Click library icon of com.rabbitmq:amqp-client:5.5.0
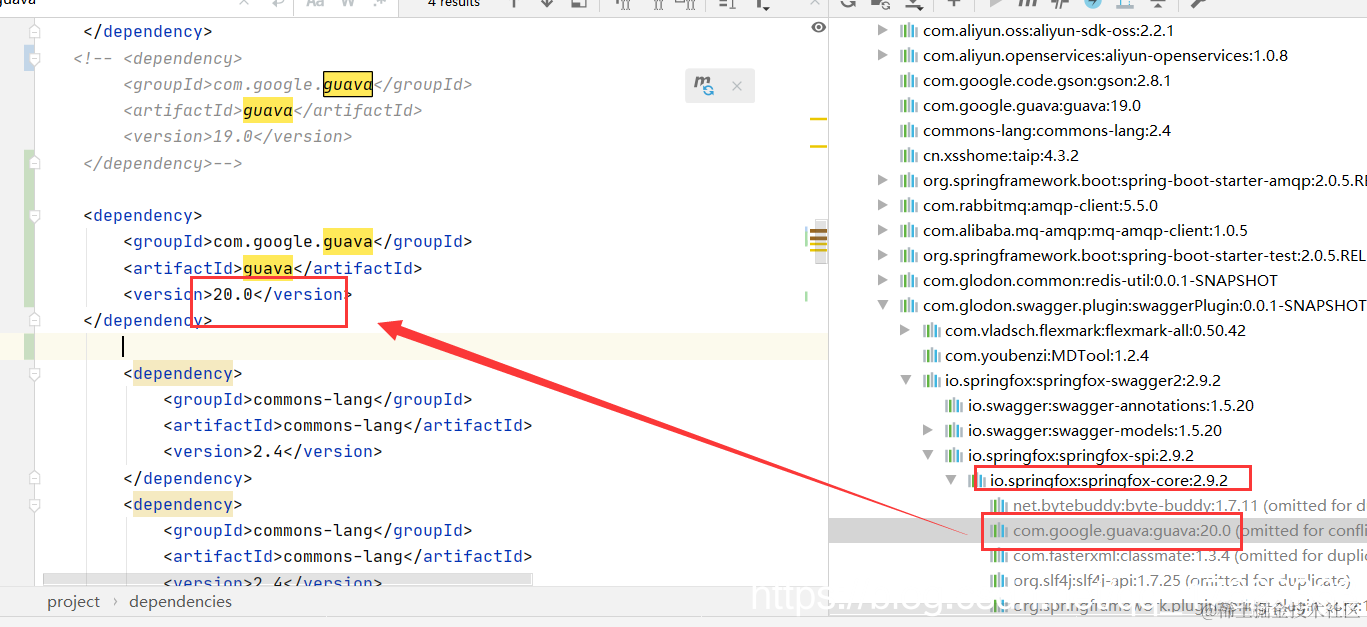 tap(908, 206)
